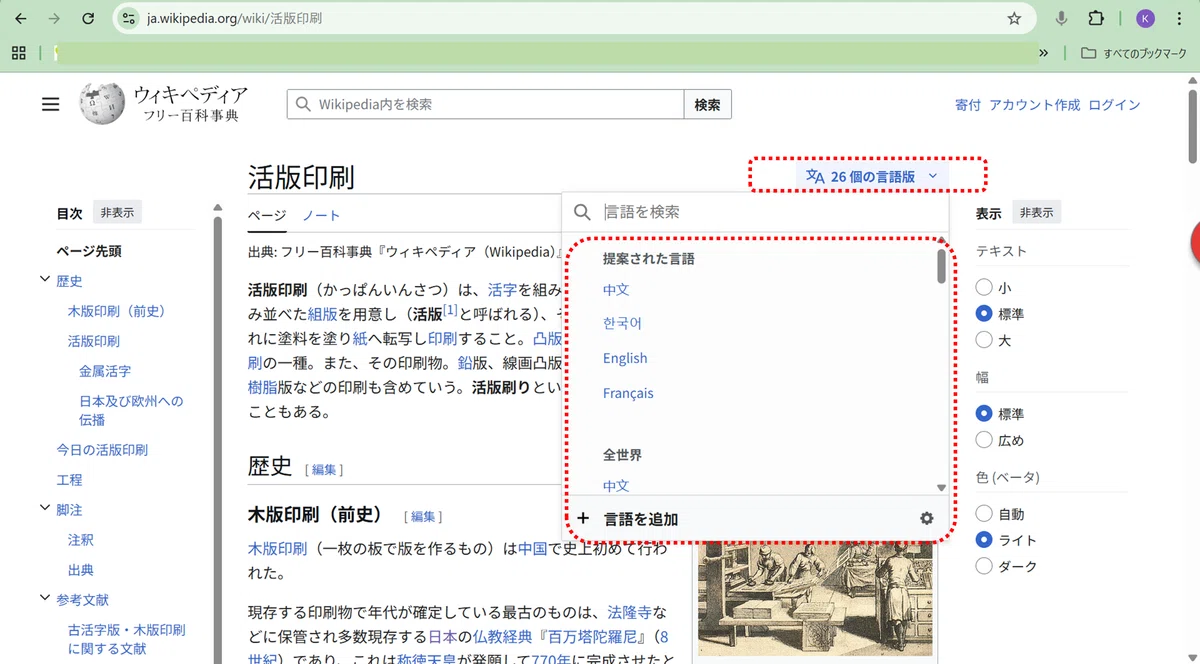Select text size 標準 radio button
Viewport: 1200px width, 664px height.
(984, 314)
